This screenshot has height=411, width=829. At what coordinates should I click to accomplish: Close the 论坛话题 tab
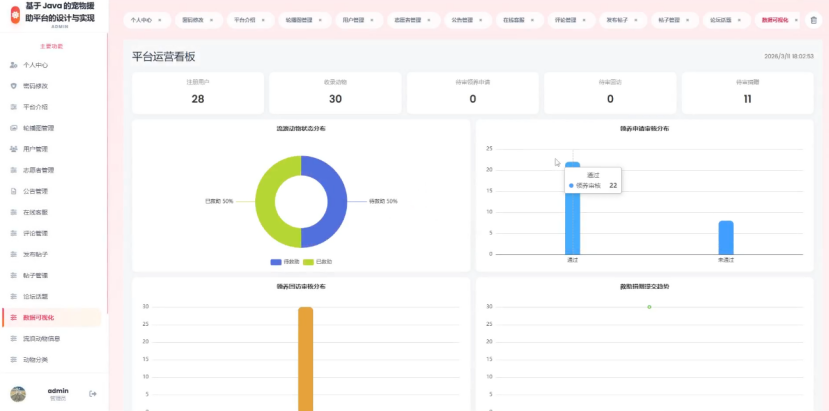coord(739,20)
